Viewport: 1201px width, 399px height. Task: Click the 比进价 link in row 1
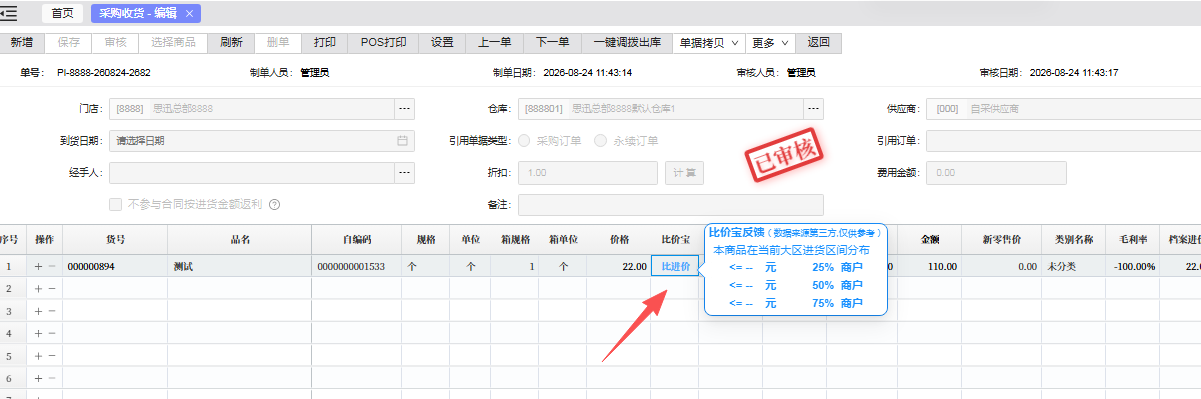675,267
